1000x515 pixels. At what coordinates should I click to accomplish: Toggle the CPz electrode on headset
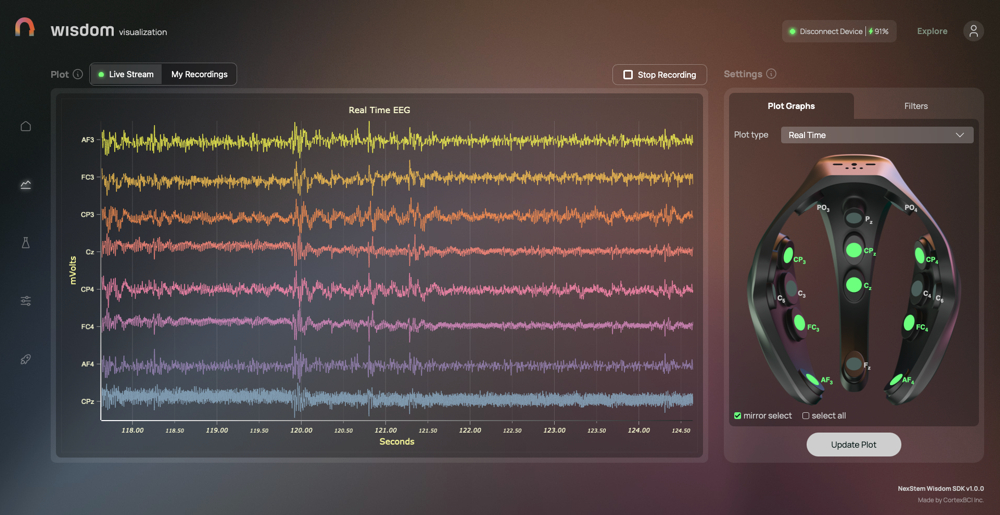[853, 250]
